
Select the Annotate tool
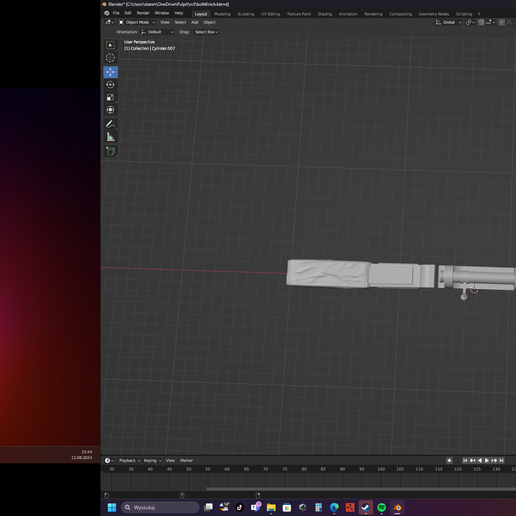pyautogui.click(x=110, y=124)
